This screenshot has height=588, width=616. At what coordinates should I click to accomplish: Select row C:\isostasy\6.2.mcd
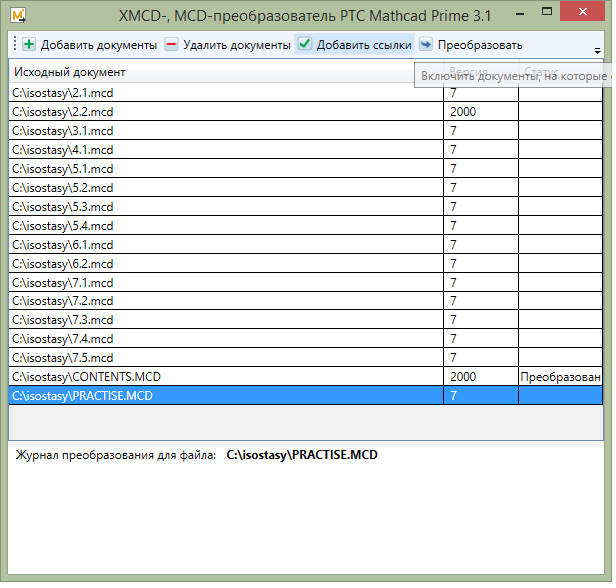(x=305, y=264)
